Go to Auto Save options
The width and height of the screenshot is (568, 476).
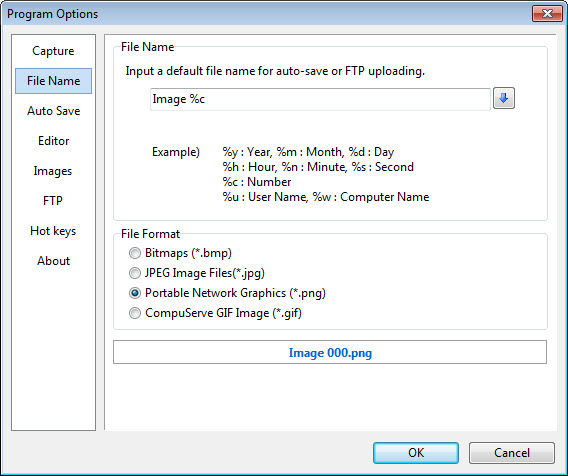coord(53,111)
